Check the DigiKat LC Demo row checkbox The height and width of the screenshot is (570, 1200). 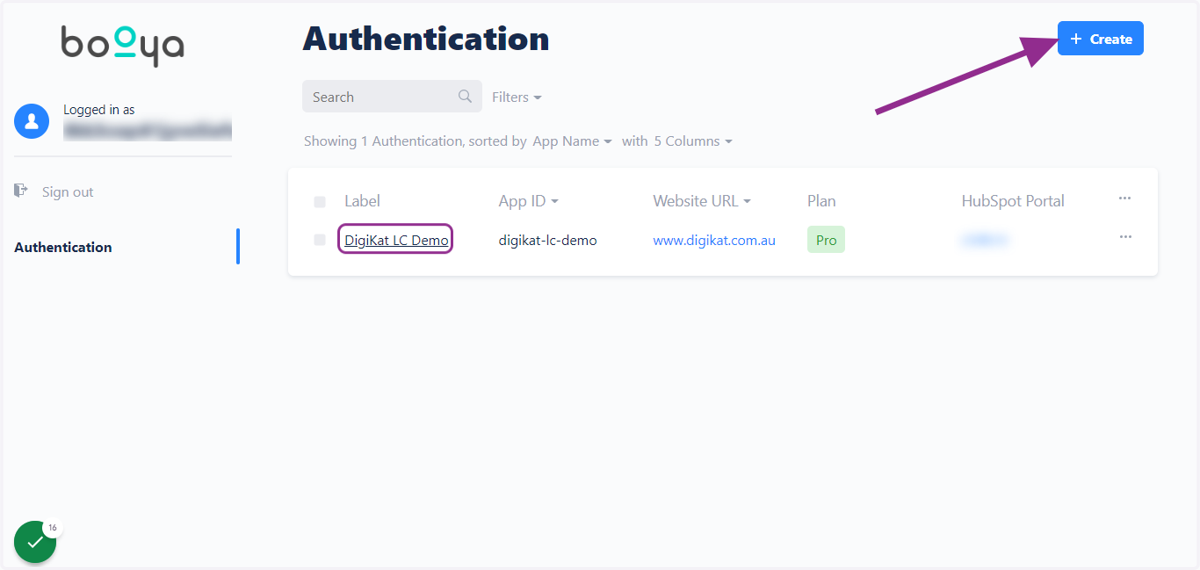point(320,240)
